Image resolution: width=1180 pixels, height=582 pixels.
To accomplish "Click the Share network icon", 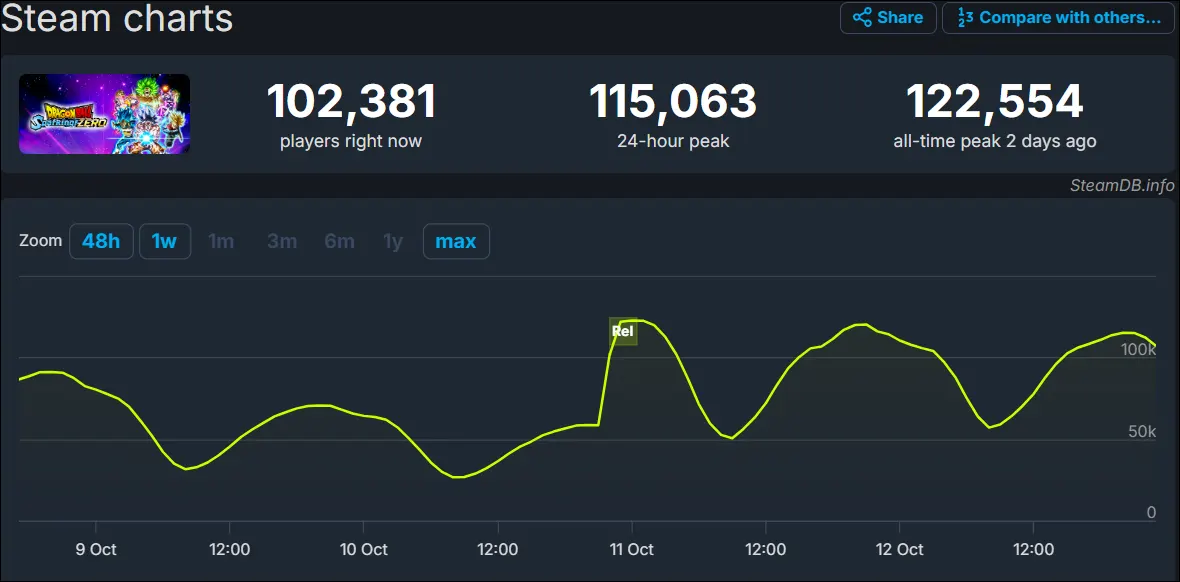I will [x=862, y=18].
